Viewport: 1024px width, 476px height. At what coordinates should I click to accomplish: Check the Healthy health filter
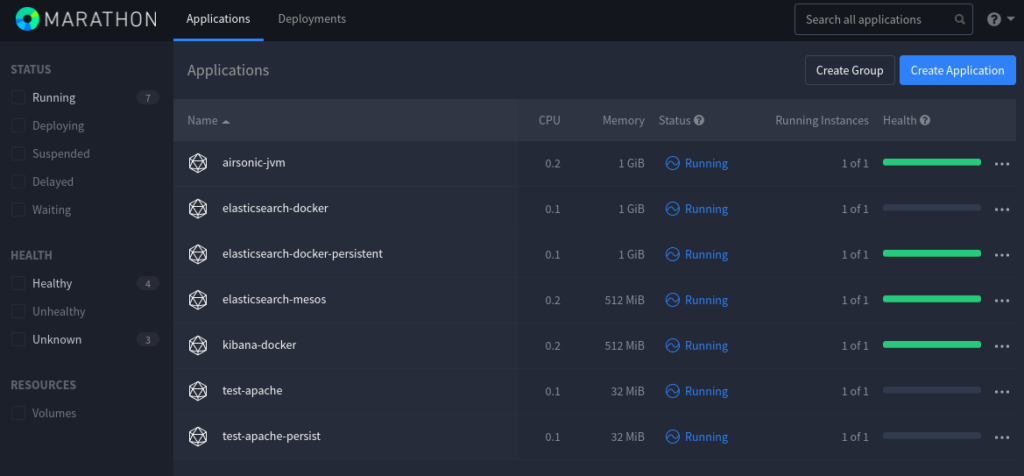(18, 284)
